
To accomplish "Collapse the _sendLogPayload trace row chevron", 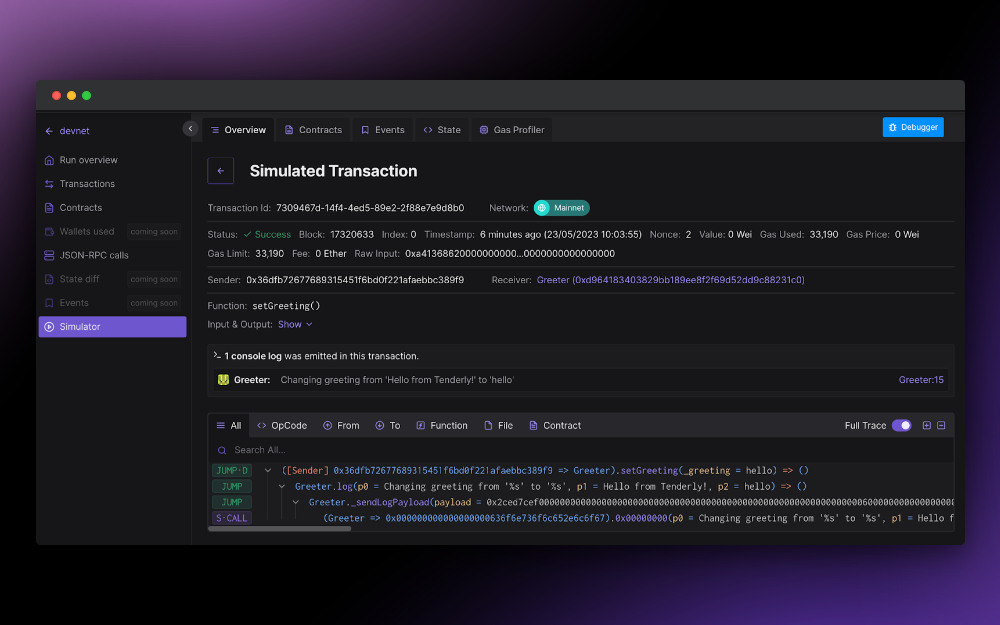I will click(x=295, y=503).
